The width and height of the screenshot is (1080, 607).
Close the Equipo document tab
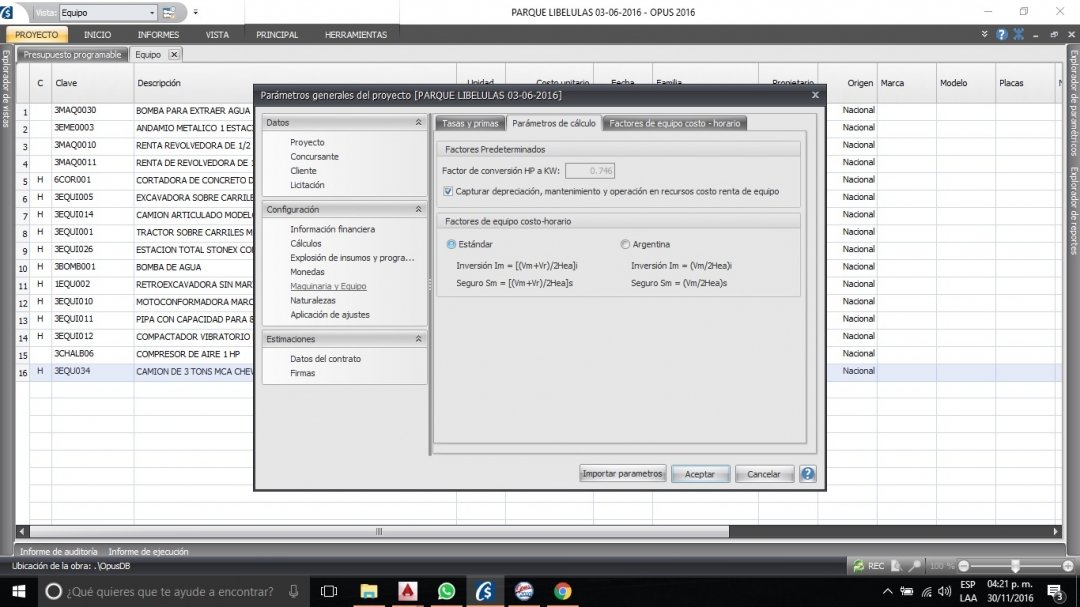(x=173, y=55)
